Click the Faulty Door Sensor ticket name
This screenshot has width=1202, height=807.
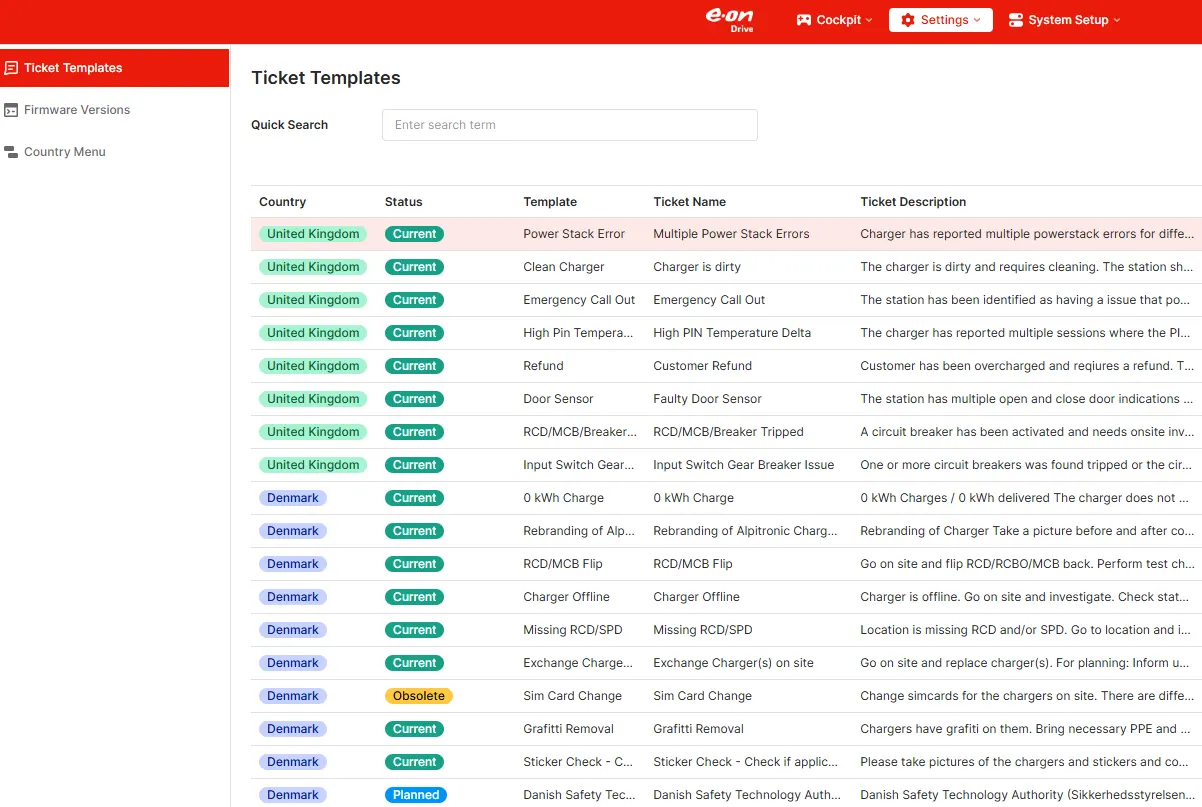coord(707,399)
